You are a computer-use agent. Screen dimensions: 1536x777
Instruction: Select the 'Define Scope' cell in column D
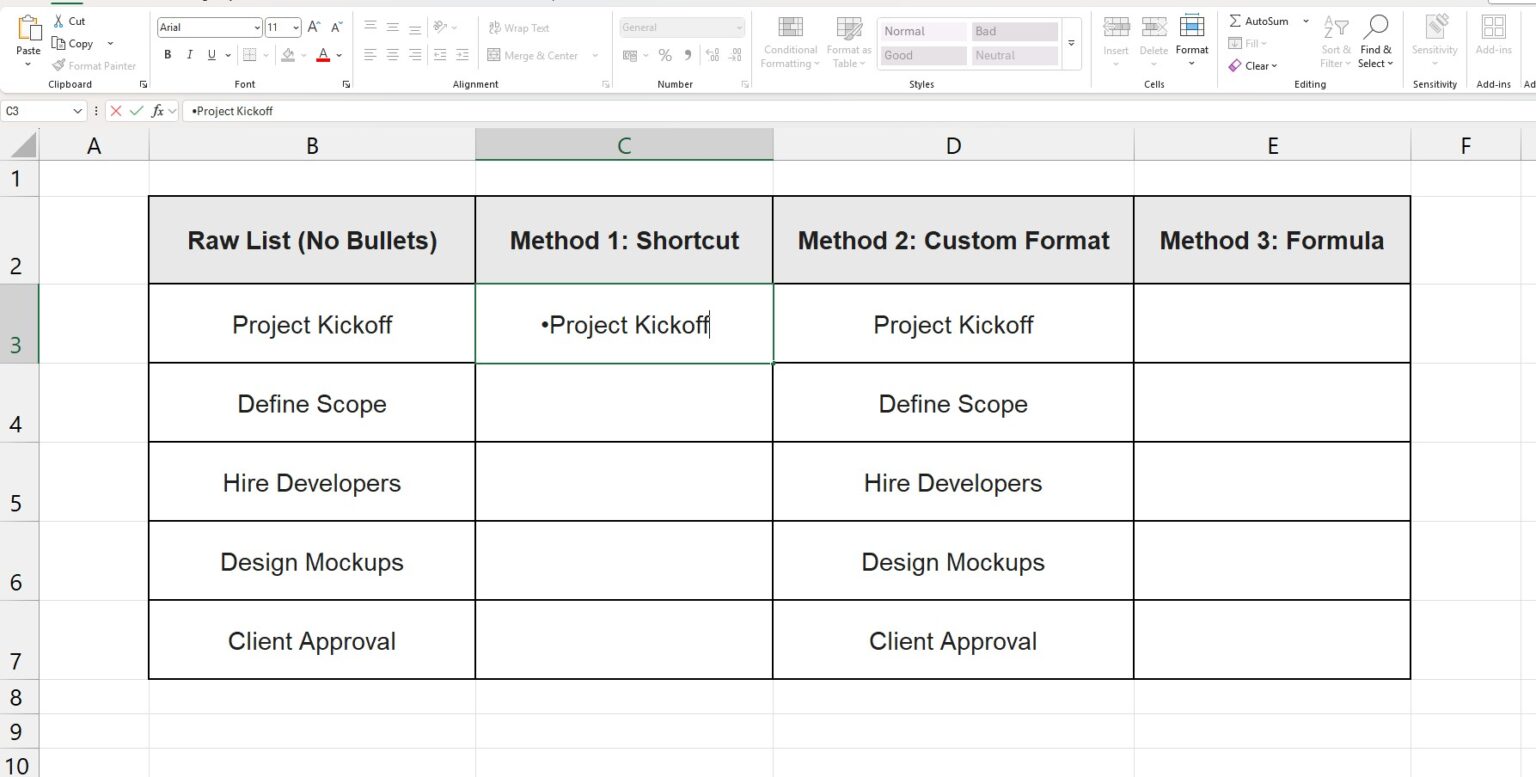pos(953,403)
